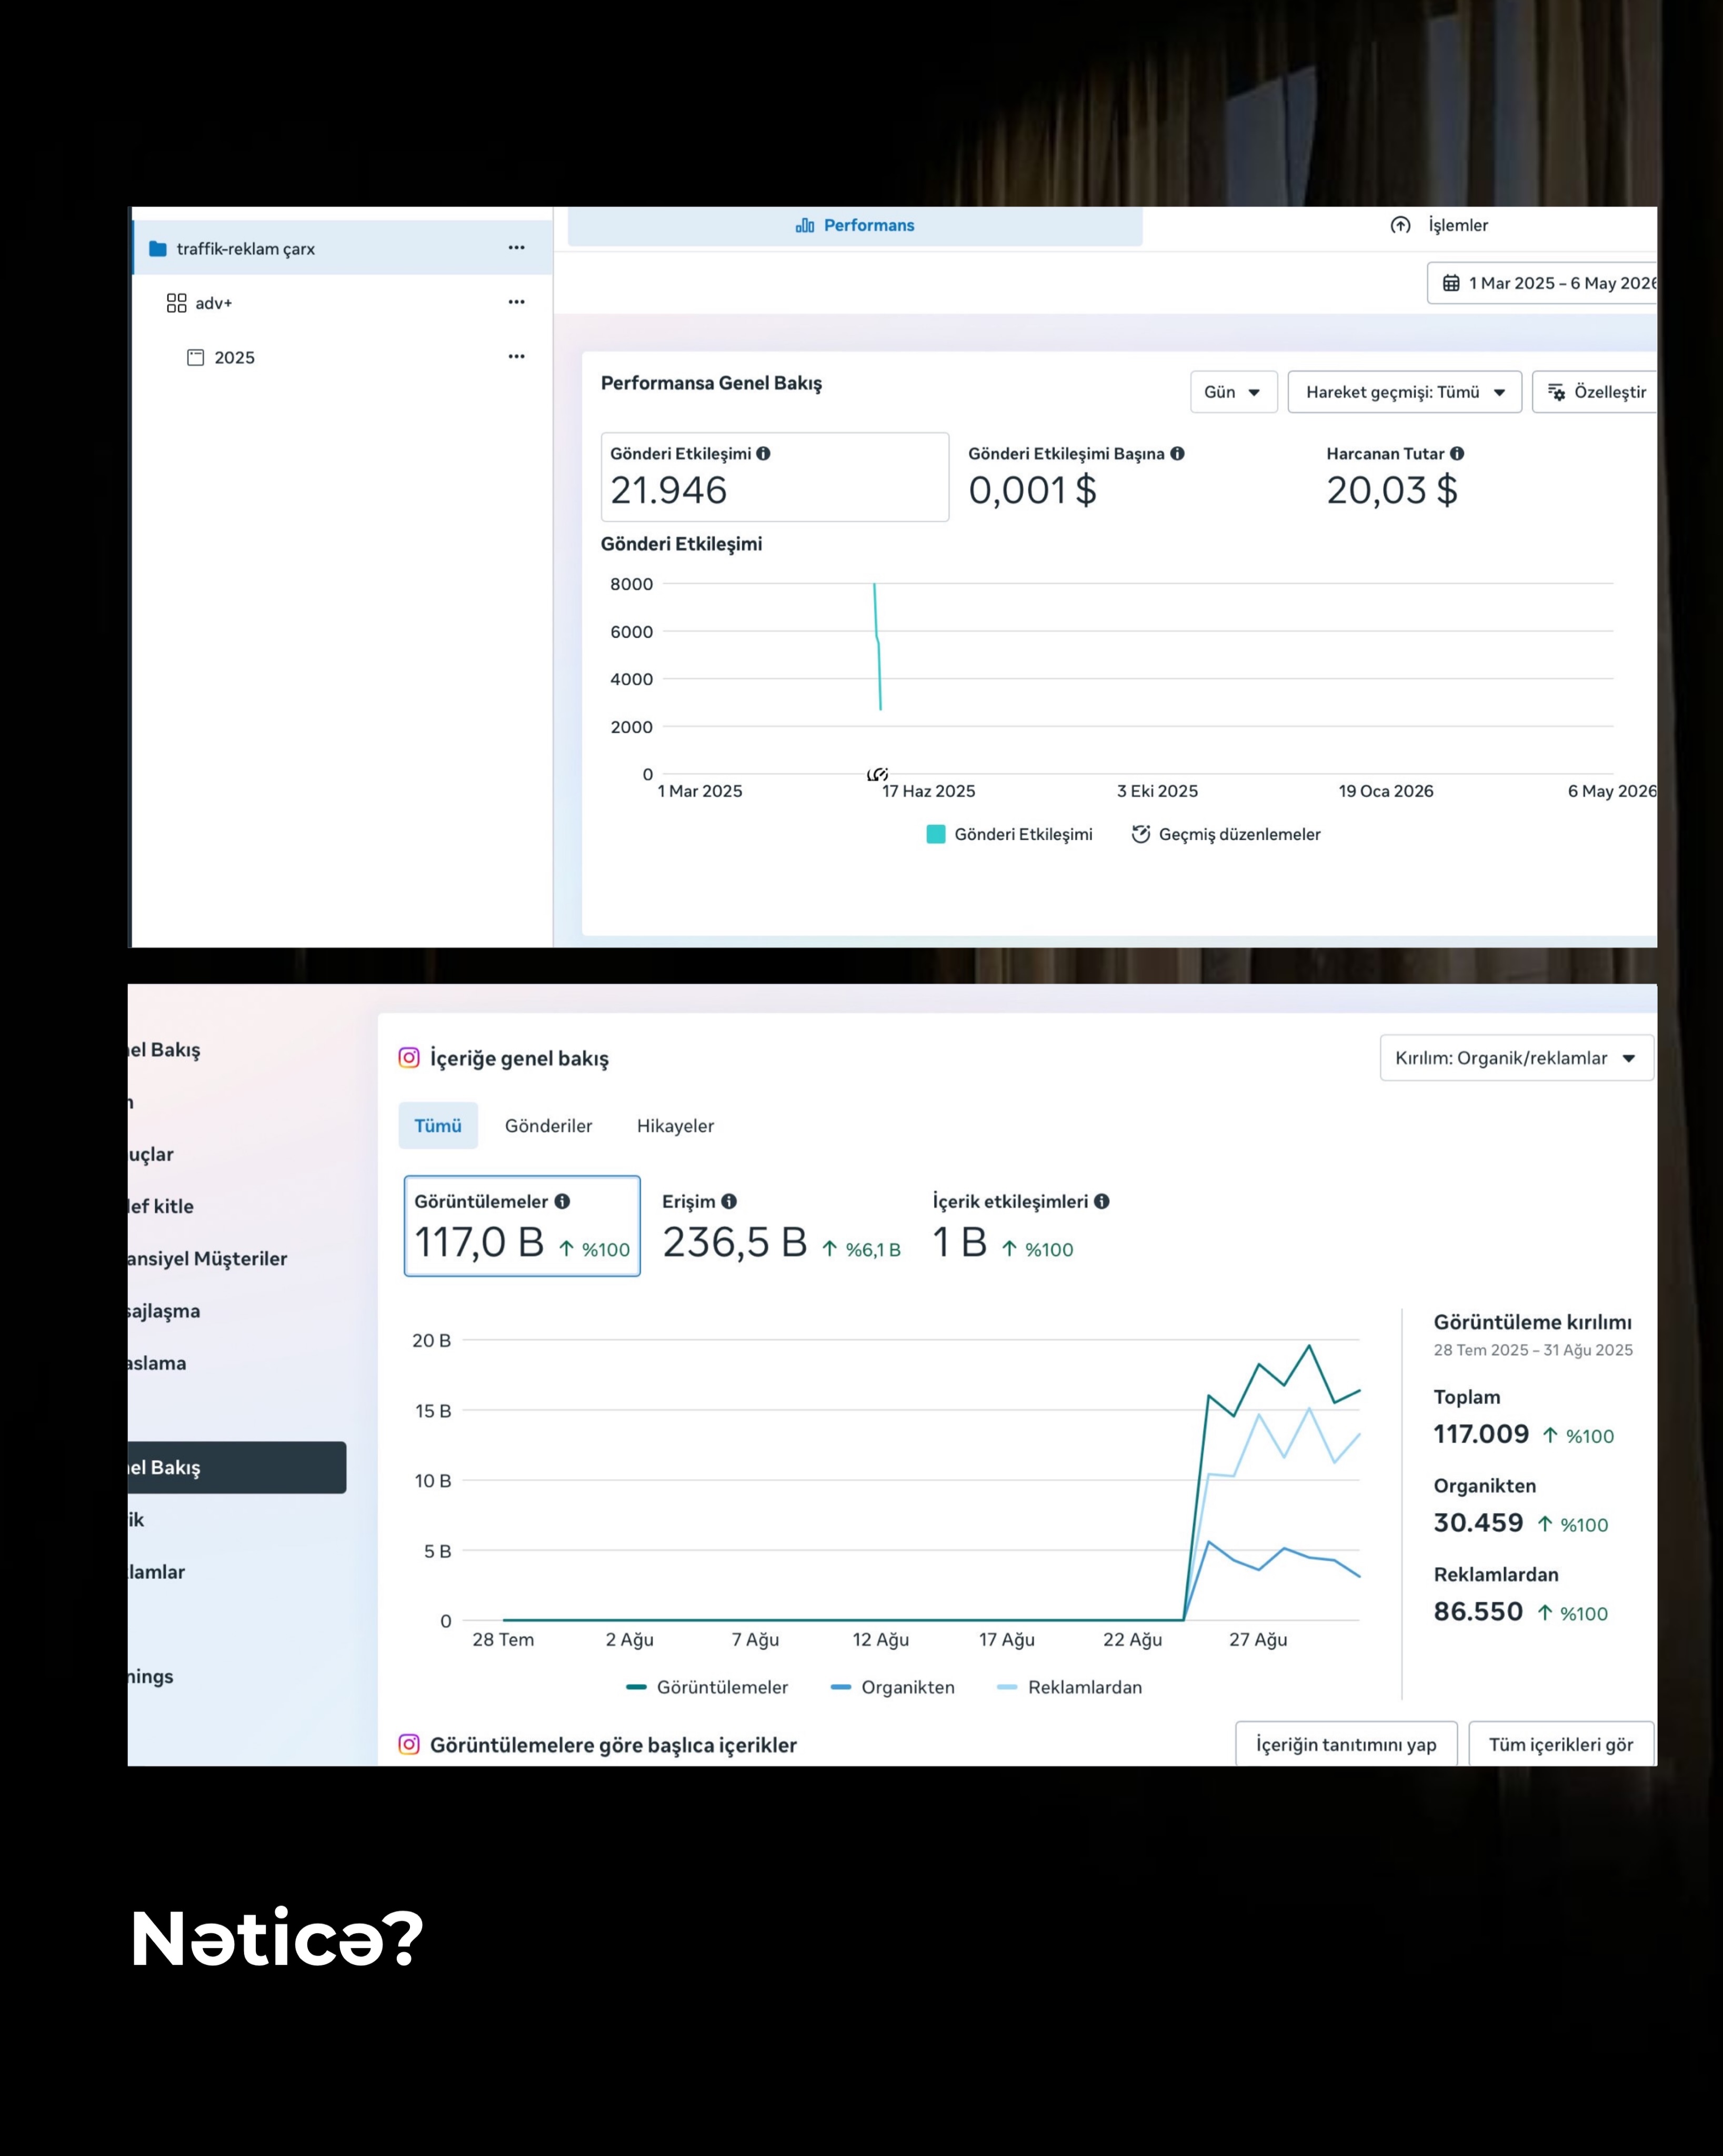1723x2156 pixels.
Task: Select the Görüntülemeler 117,0 B metric card
Action: coord(522,1225)
